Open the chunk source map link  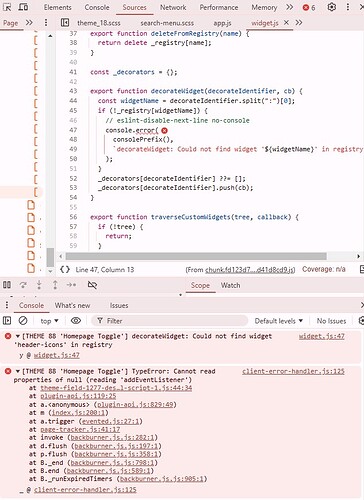click(x=250, y=270)
